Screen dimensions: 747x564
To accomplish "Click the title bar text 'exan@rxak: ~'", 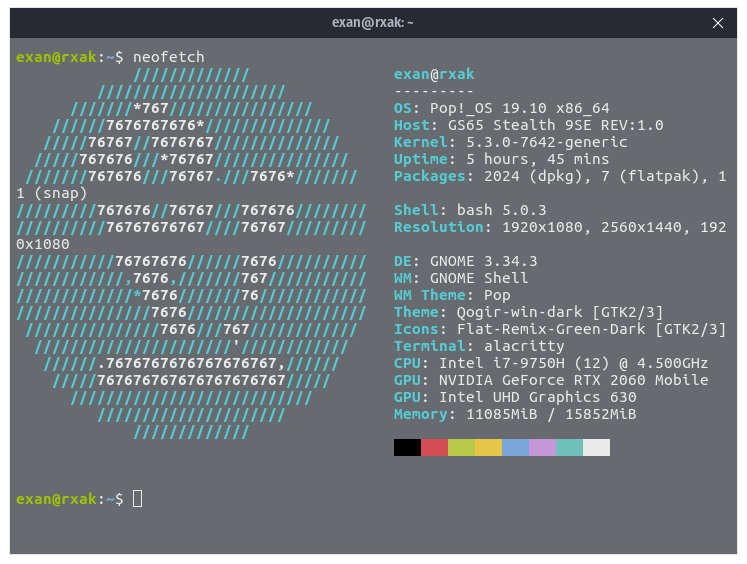I will click(x=373, y=22).
